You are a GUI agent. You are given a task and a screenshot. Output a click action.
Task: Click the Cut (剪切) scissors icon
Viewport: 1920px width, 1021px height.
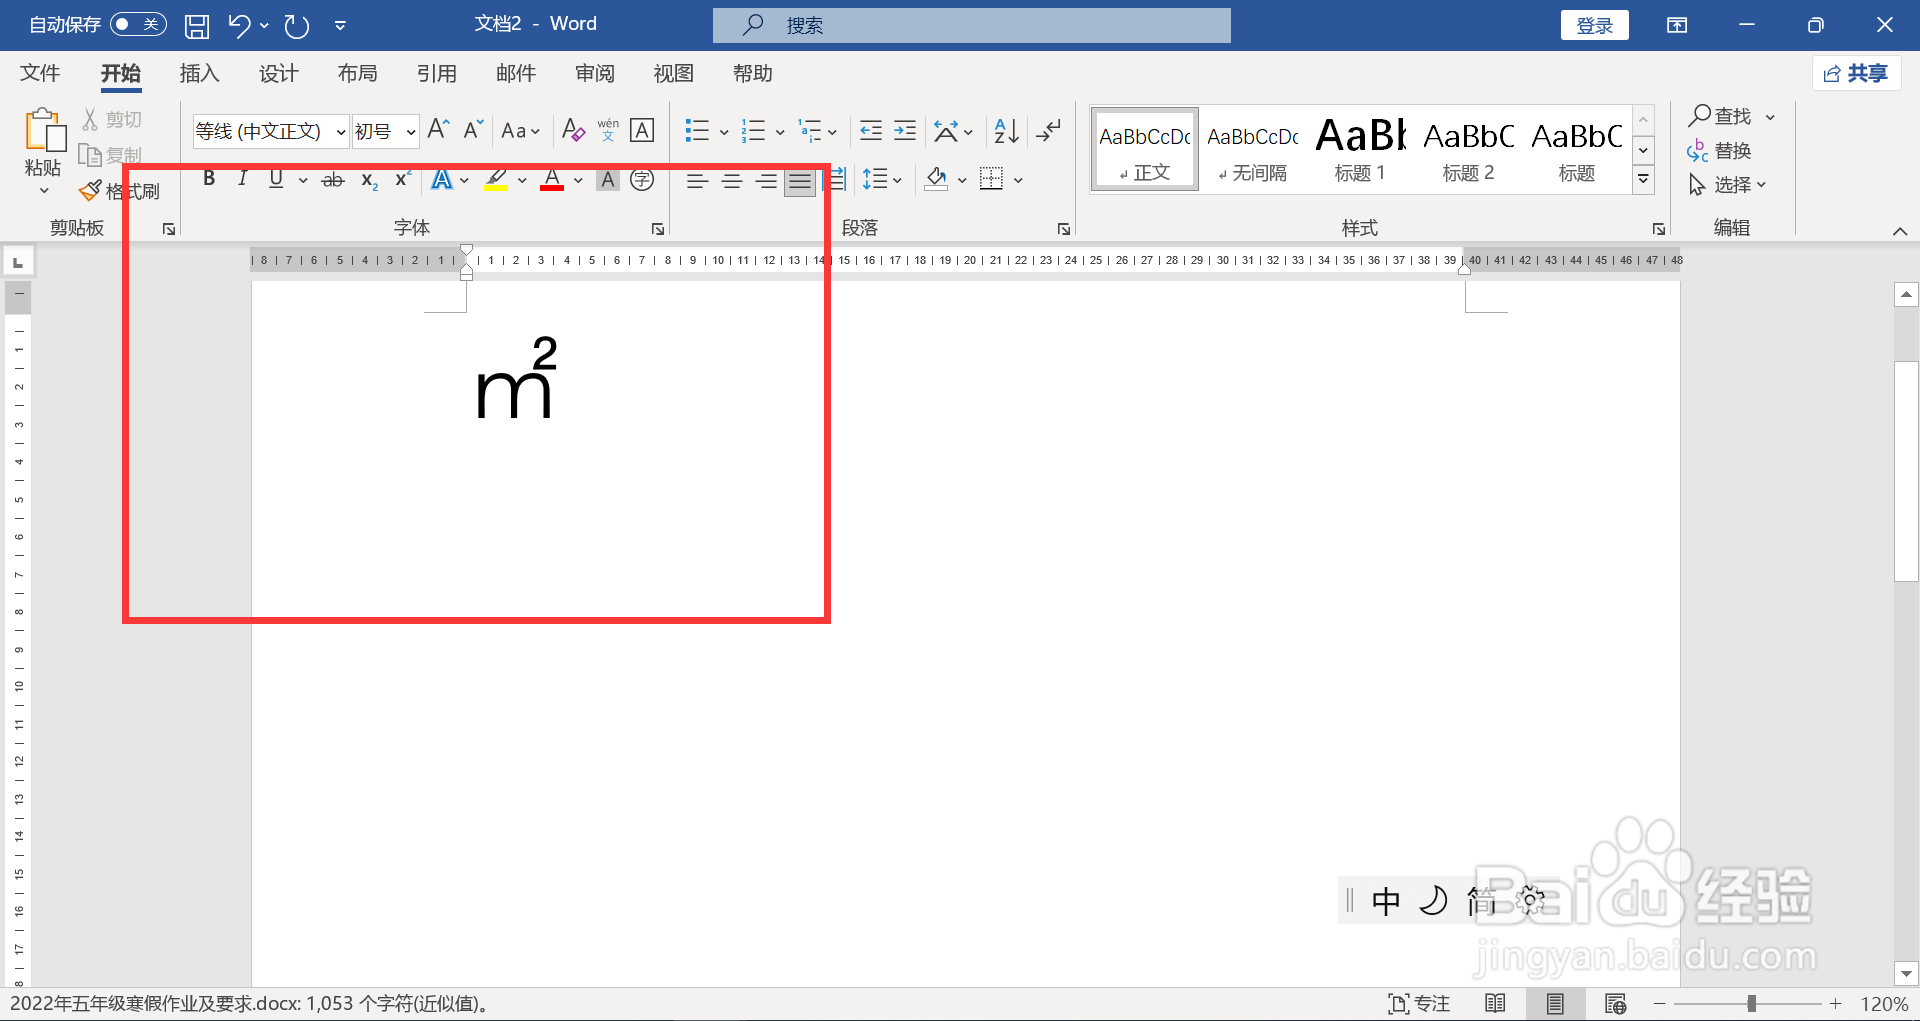pyautogui.click(x=90, y=119)
